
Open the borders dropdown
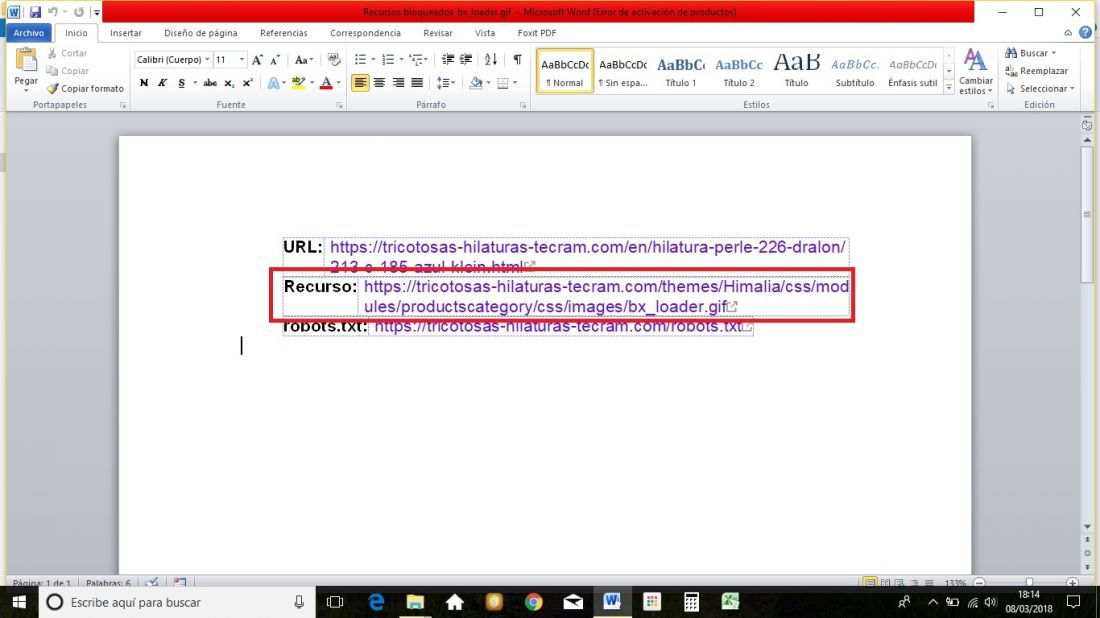click(x=515, y=83)
